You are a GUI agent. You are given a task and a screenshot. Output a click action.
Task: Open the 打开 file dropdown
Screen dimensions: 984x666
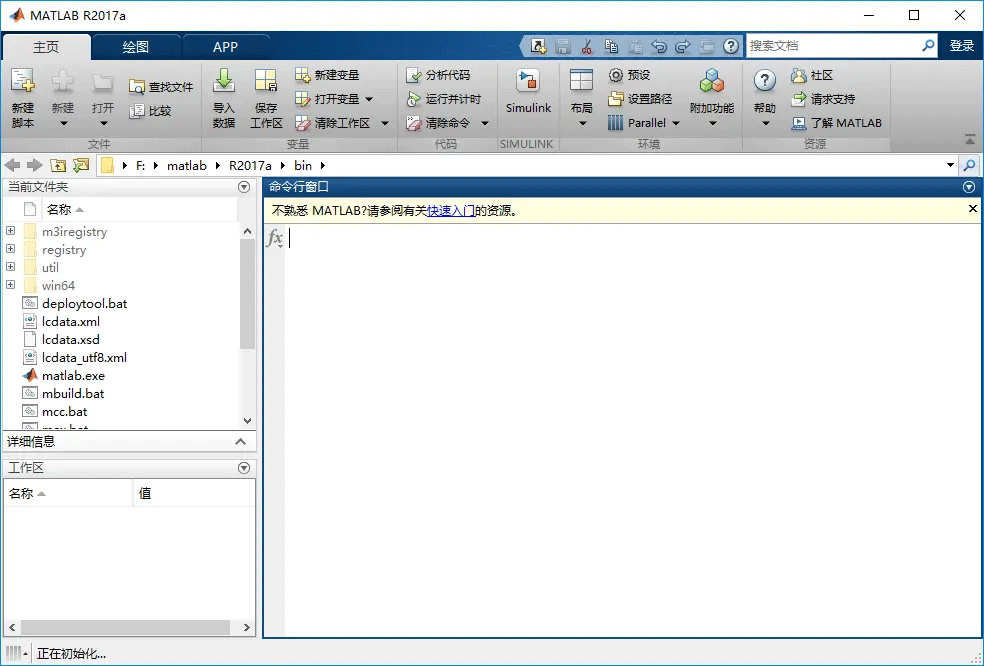(103, 98)
